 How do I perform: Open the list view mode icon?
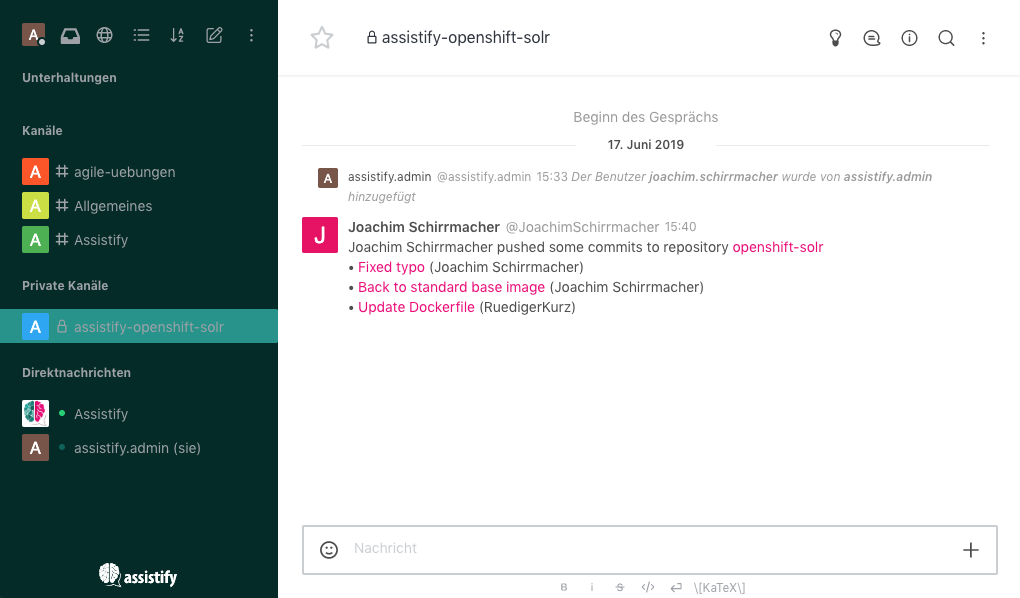tap(141, 35)
